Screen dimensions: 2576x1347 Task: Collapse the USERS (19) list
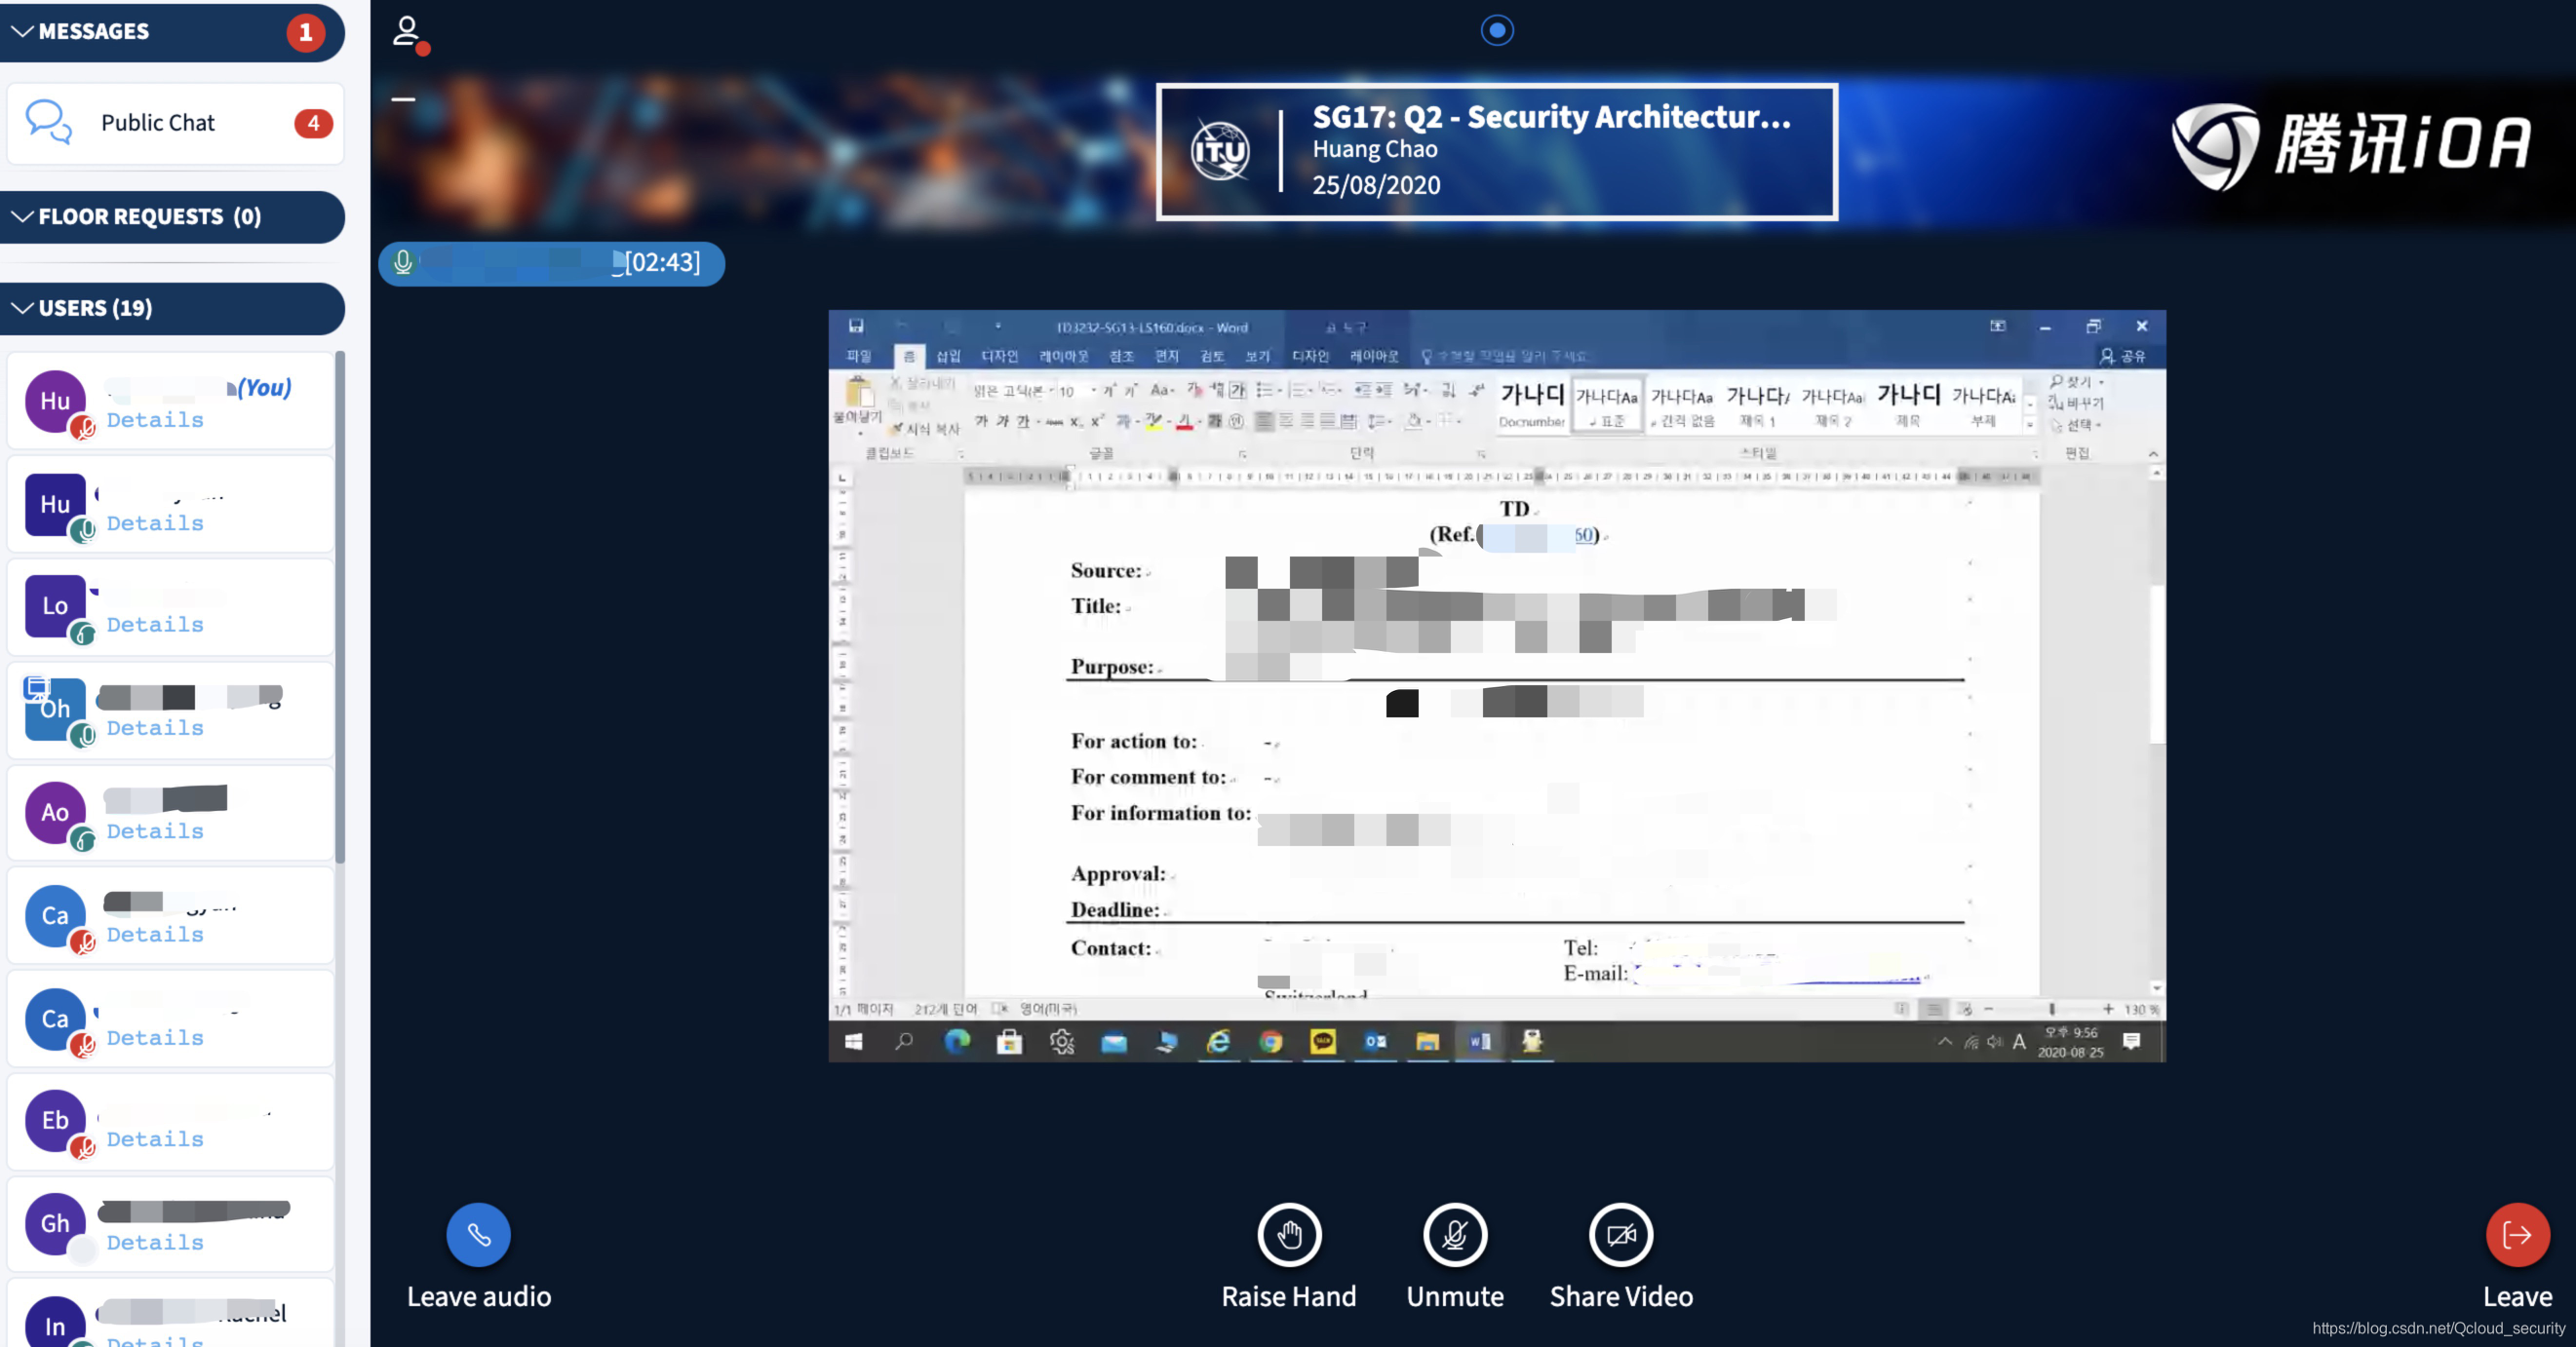click(22, 308)
